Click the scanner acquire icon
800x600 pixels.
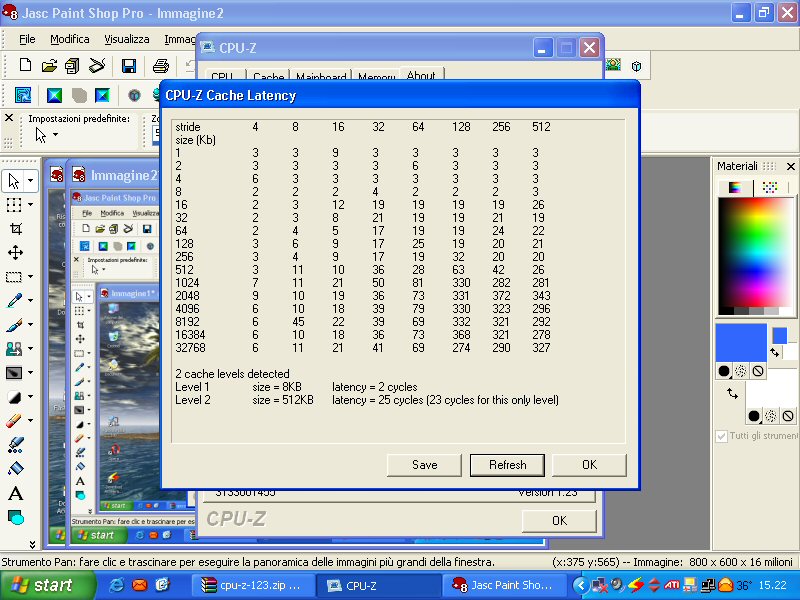pyautogui.click(x=96, y=65)
